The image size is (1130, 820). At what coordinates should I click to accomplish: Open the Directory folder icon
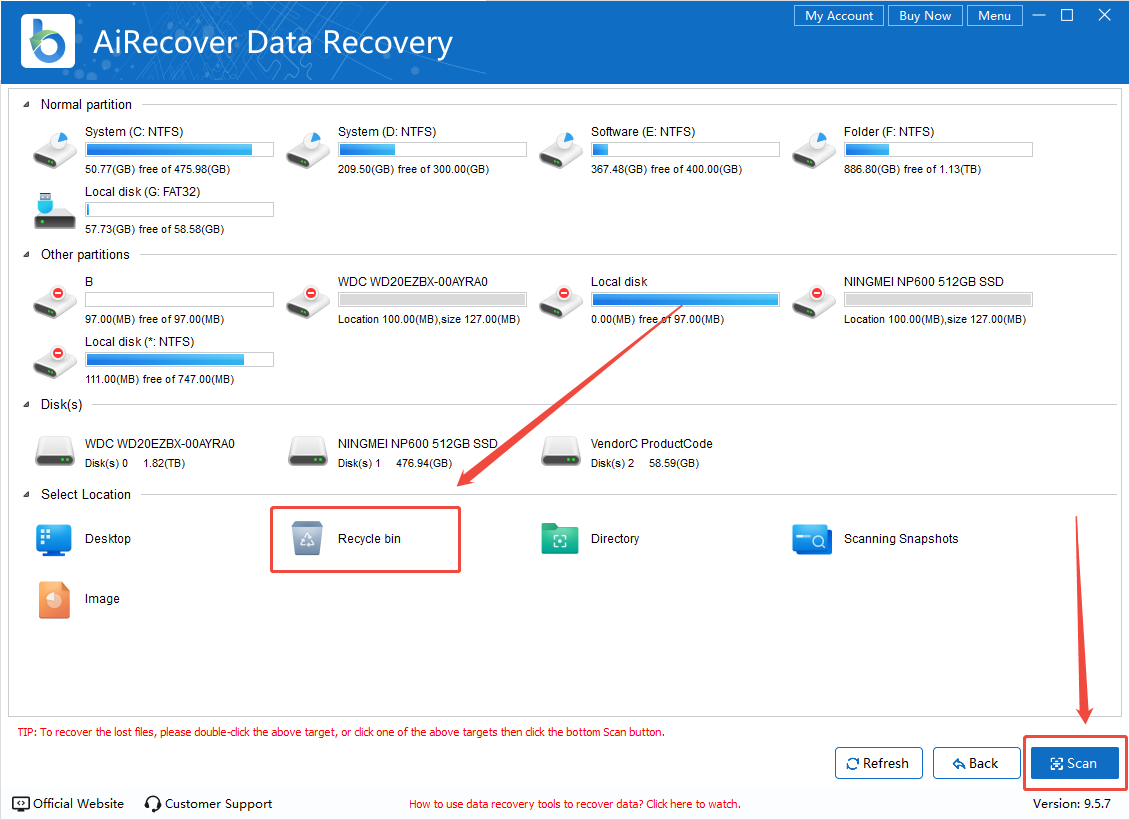[x=560, y=539]
